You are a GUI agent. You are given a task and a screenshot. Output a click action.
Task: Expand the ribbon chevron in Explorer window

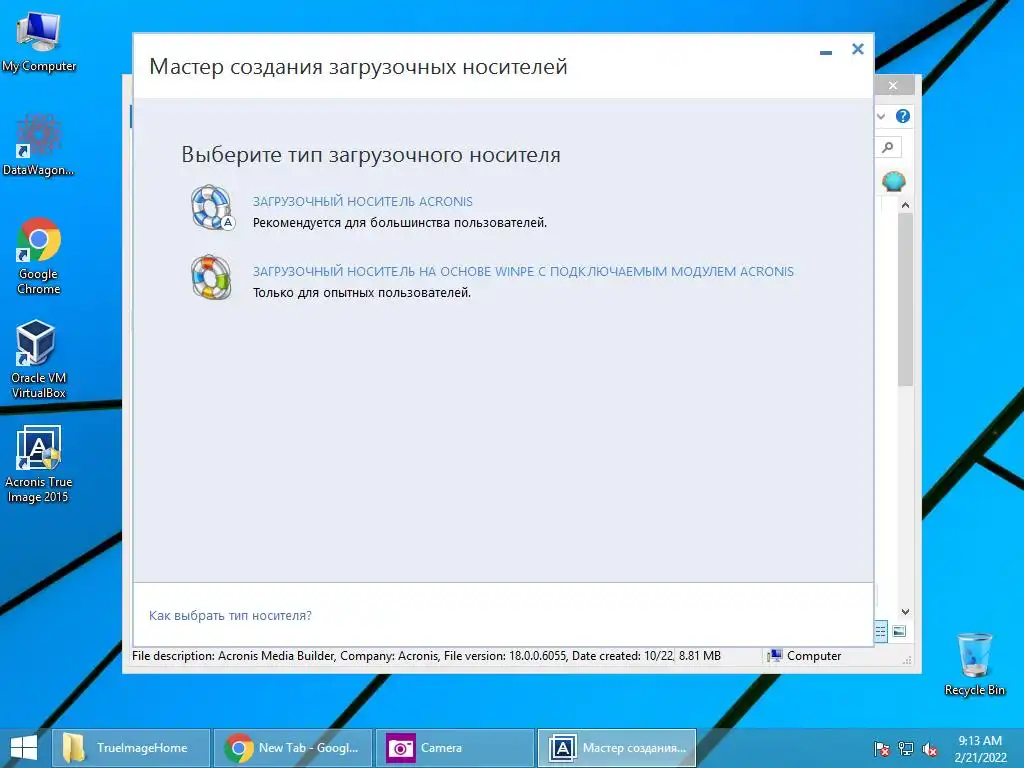click(x=881, y=116)
